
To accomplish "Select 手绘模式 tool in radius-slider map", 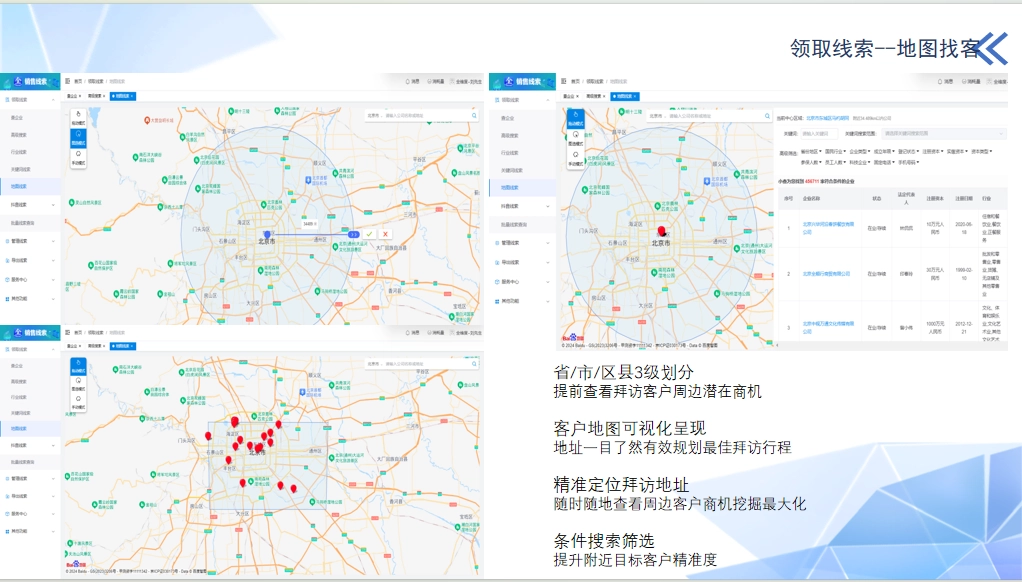I will [78, 158].
